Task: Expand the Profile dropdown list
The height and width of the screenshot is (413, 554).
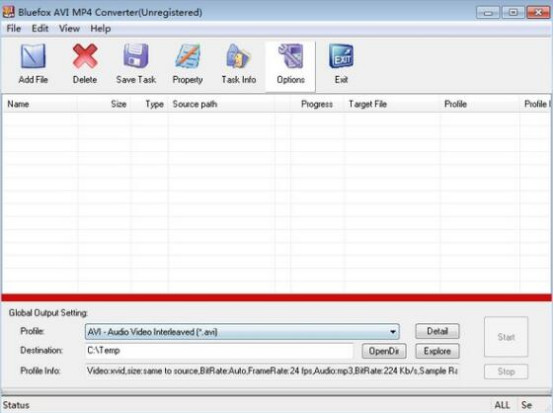Action: click(393, 332)
